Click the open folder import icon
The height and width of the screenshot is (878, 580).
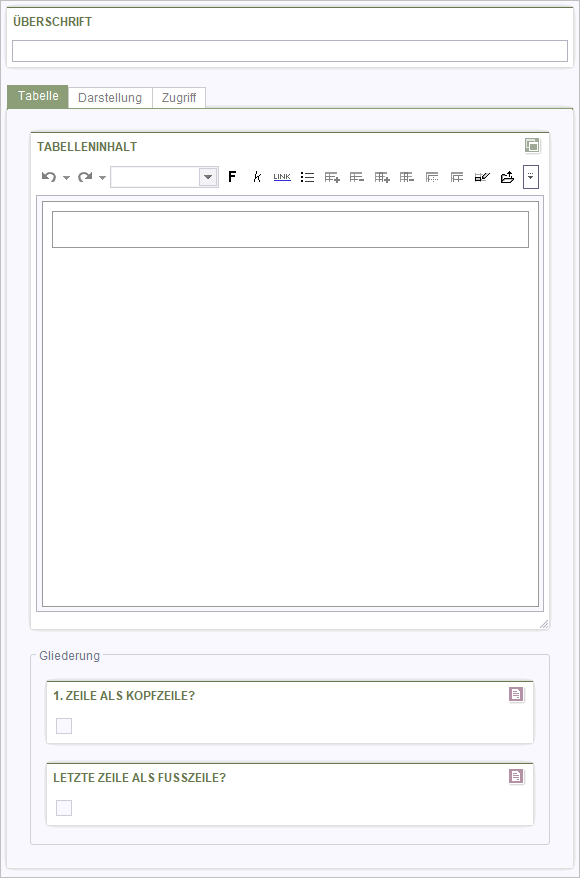coord(507,178)
